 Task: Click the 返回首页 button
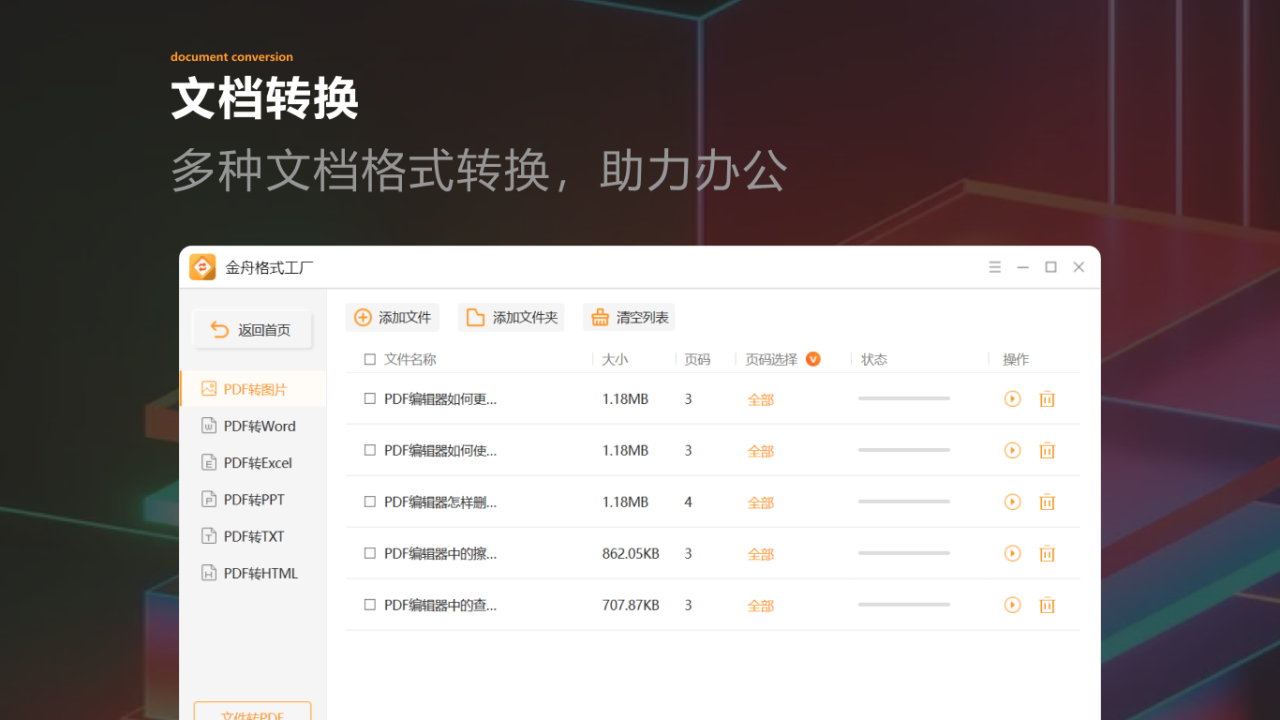(x=252, y=329)
